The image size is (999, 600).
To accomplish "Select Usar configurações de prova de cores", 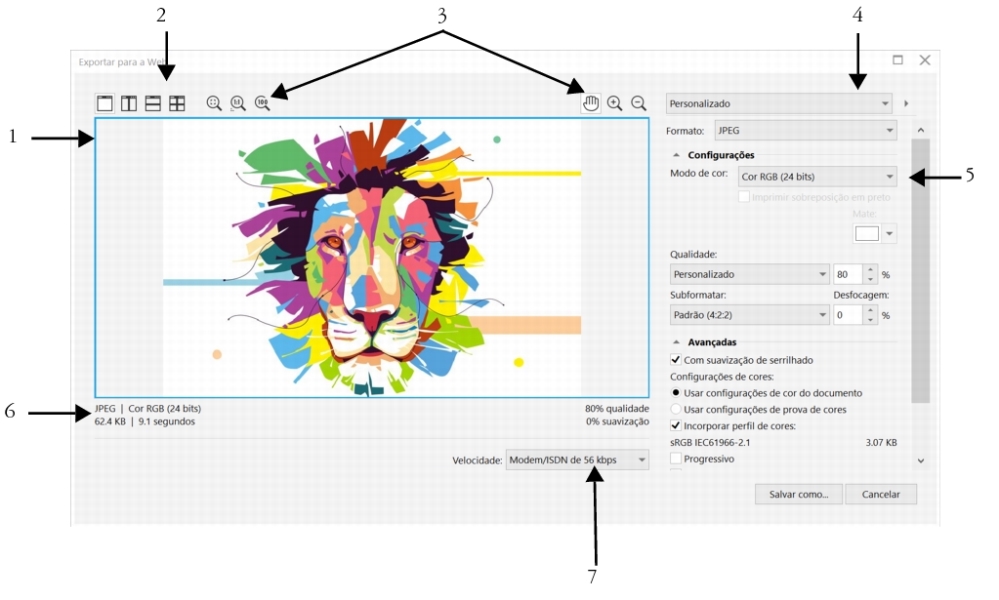I will point(676,410).
